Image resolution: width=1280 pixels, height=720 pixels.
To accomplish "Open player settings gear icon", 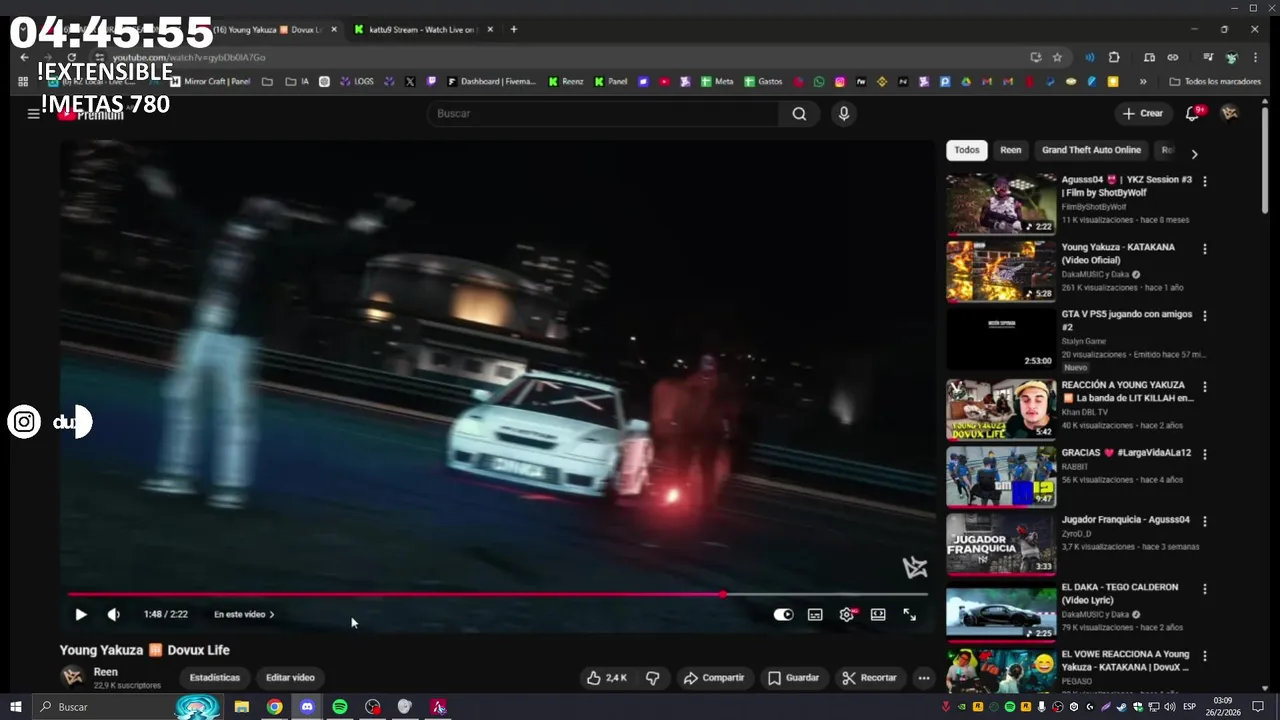I will pos(847,615).
